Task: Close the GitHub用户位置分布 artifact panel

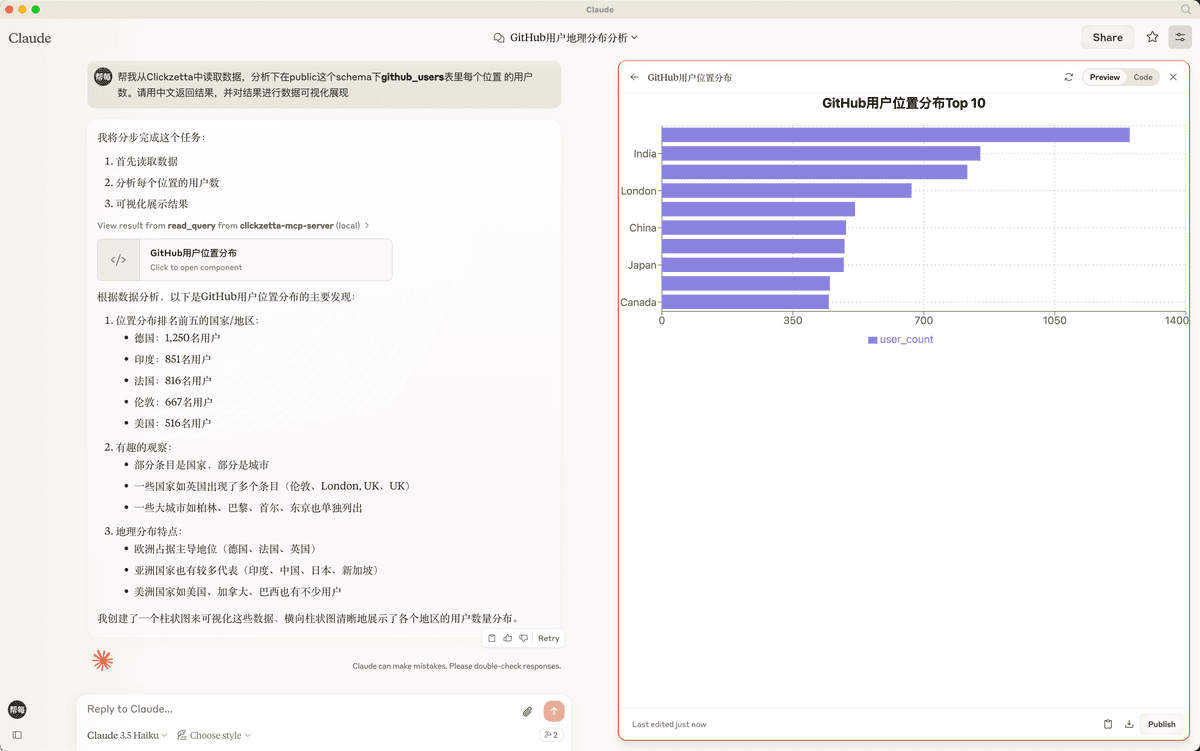Action: click(1174, 77)
